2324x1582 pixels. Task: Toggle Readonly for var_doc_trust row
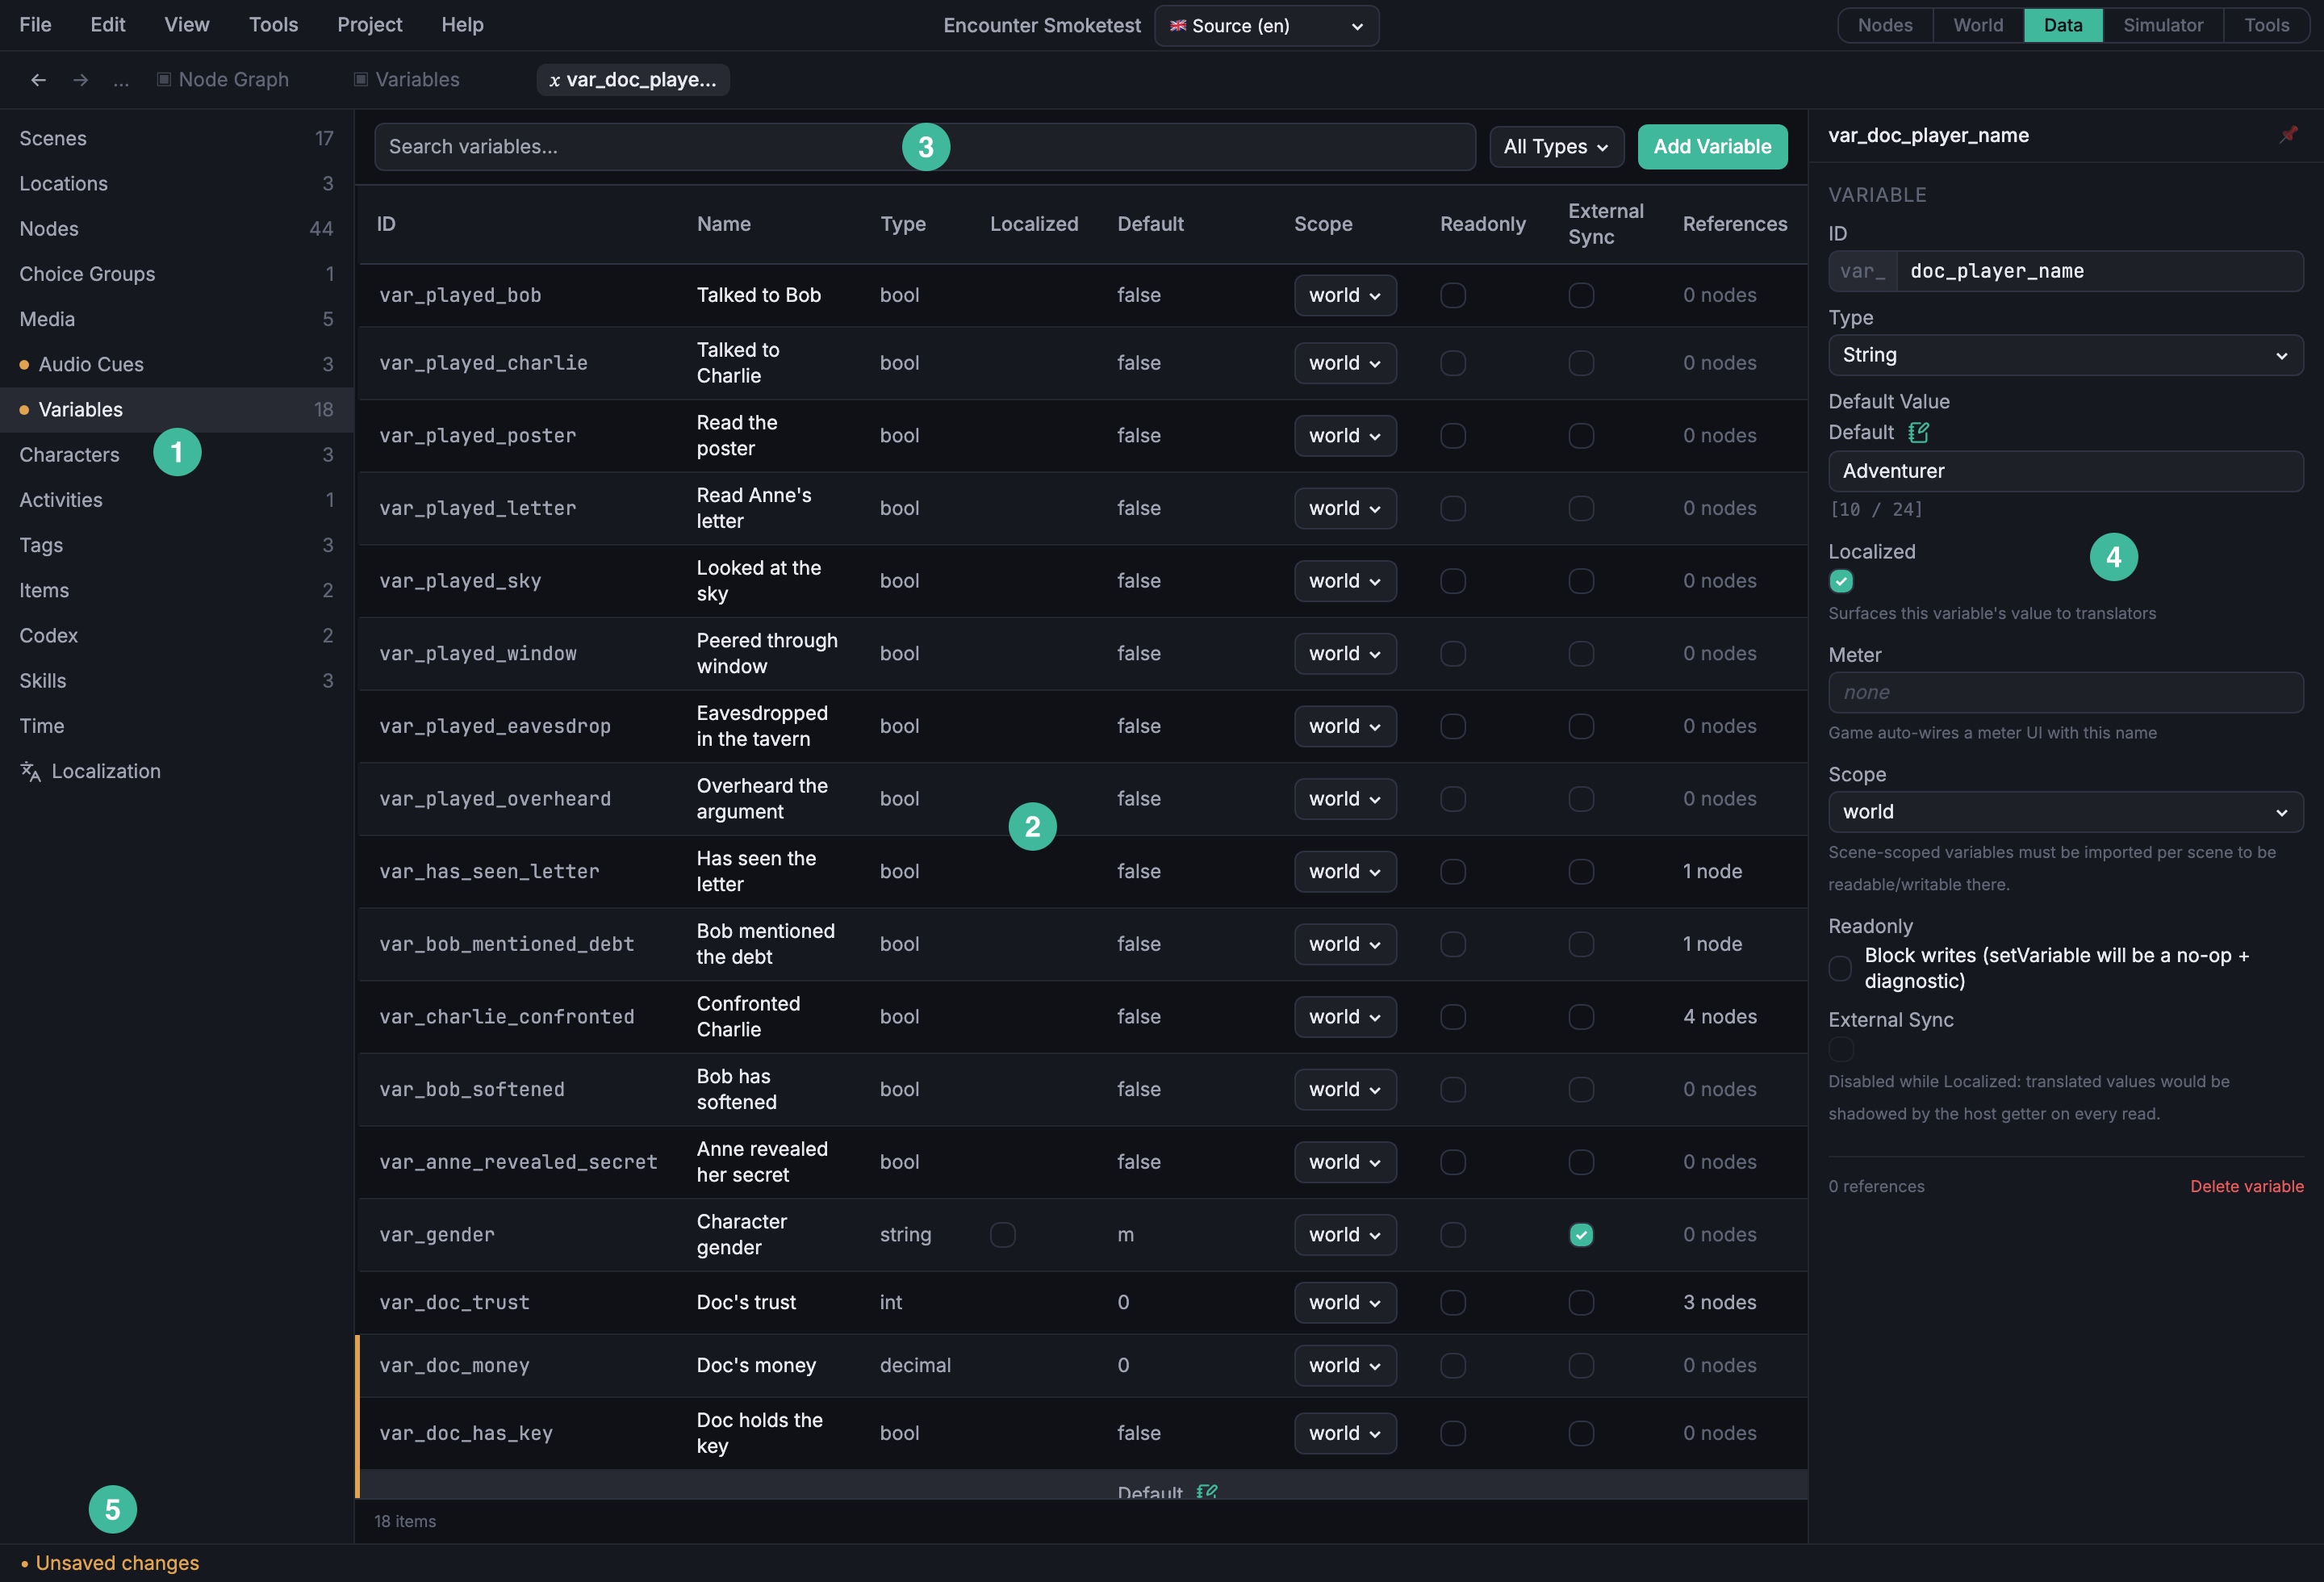pyautogui.click(x=1453, y=1302)
